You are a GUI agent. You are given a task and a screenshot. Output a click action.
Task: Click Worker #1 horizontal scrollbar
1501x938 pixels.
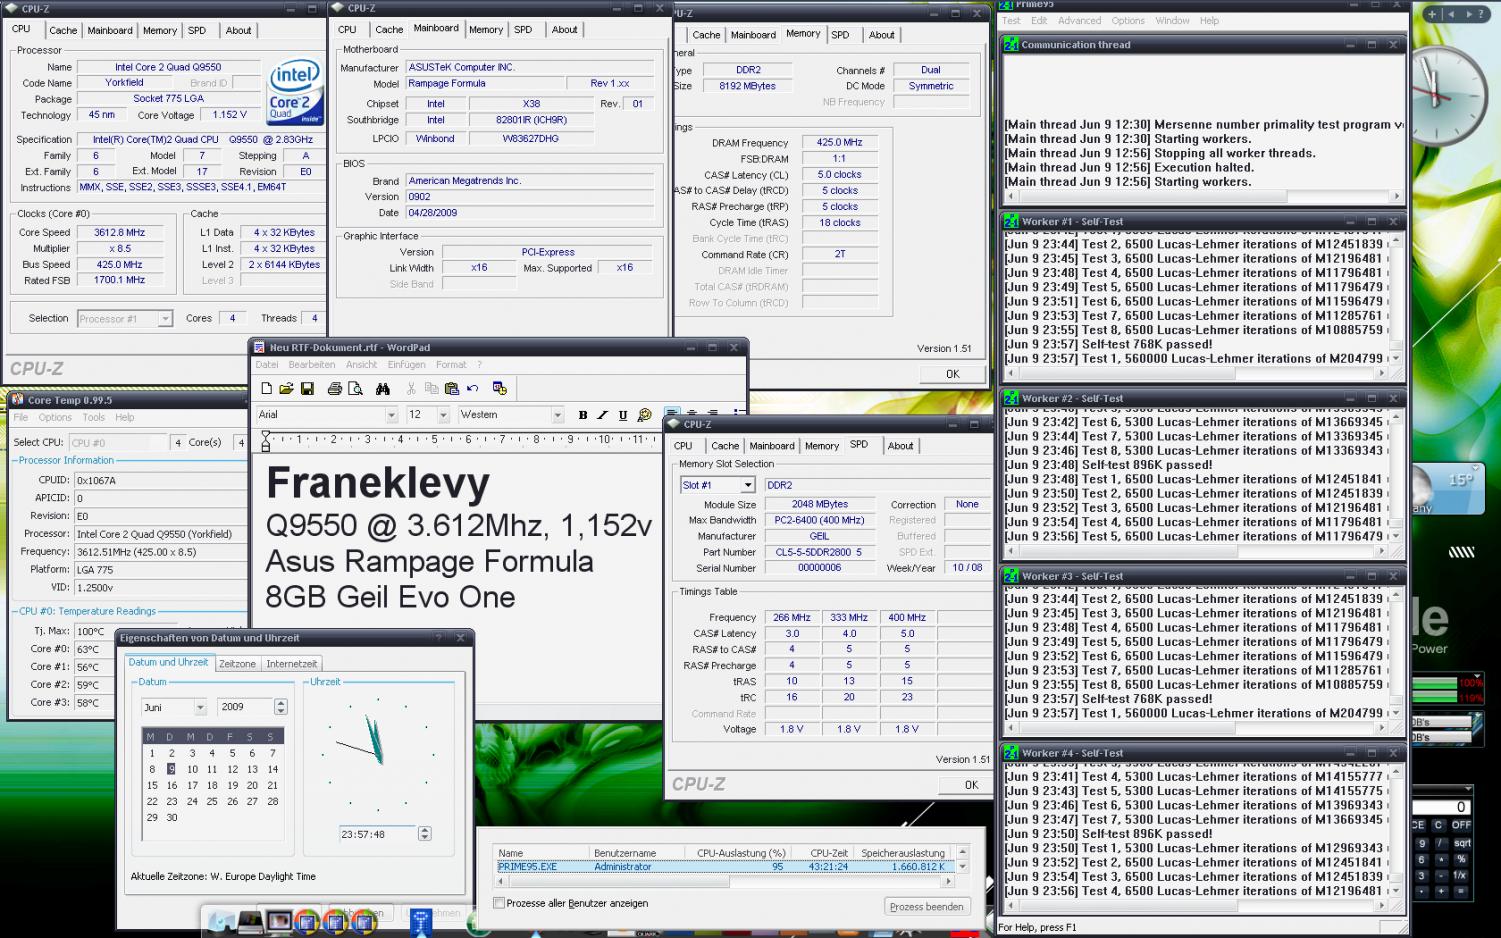coord(1196,372)
